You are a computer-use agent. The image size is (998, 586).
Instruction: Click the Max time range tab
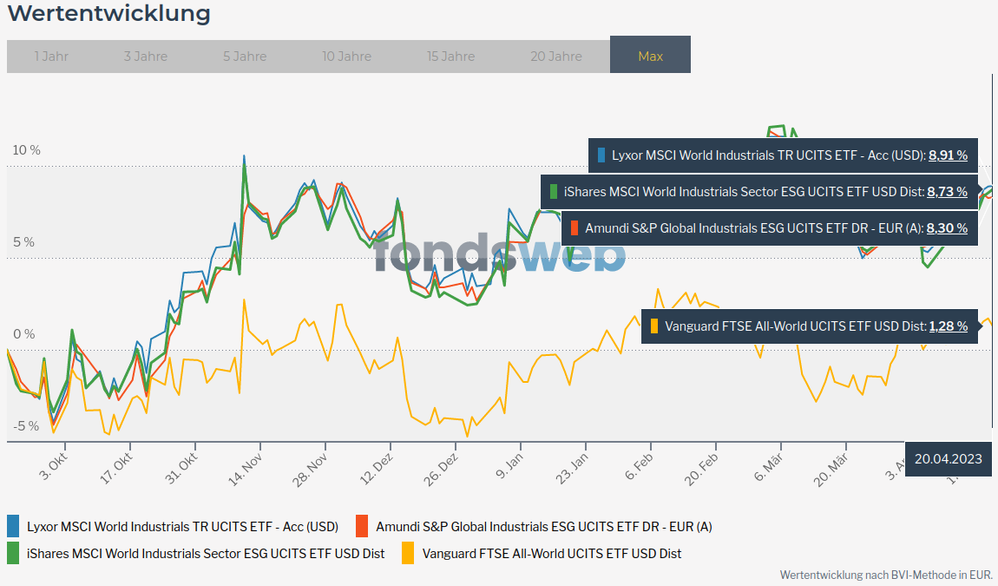coord(650,56)
